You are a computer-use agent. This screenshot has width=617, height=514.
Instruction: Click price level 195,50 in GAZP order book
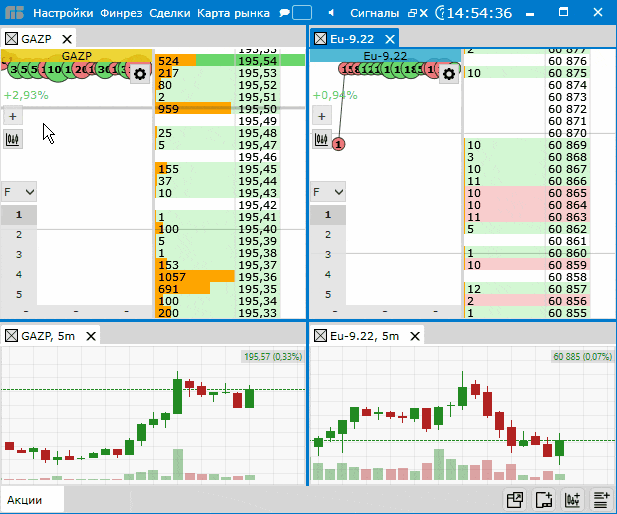pos(258,108)
